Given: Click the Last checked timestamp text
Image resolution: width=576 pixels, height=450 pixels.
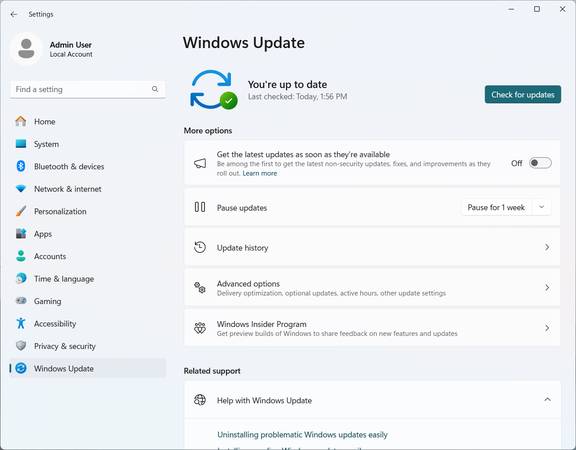Looking at the screenshot, I should tap(297, 96).
